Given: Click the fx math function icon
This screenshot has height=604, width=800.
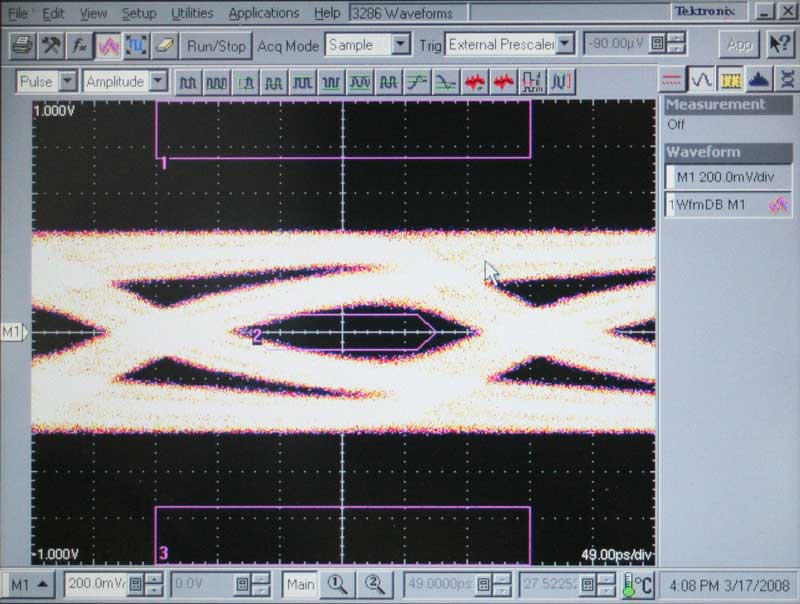Looking at the screenshot, I should point(79,45).
